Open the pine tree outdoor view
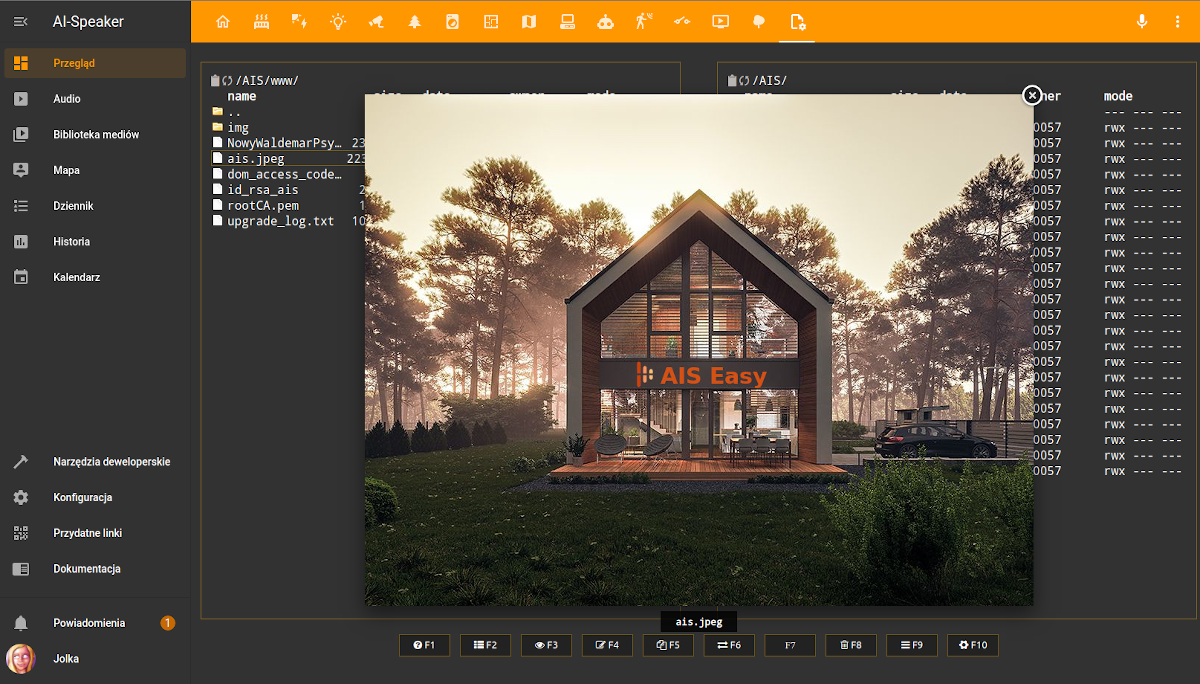1200x684 pixels. click(414, 21)
